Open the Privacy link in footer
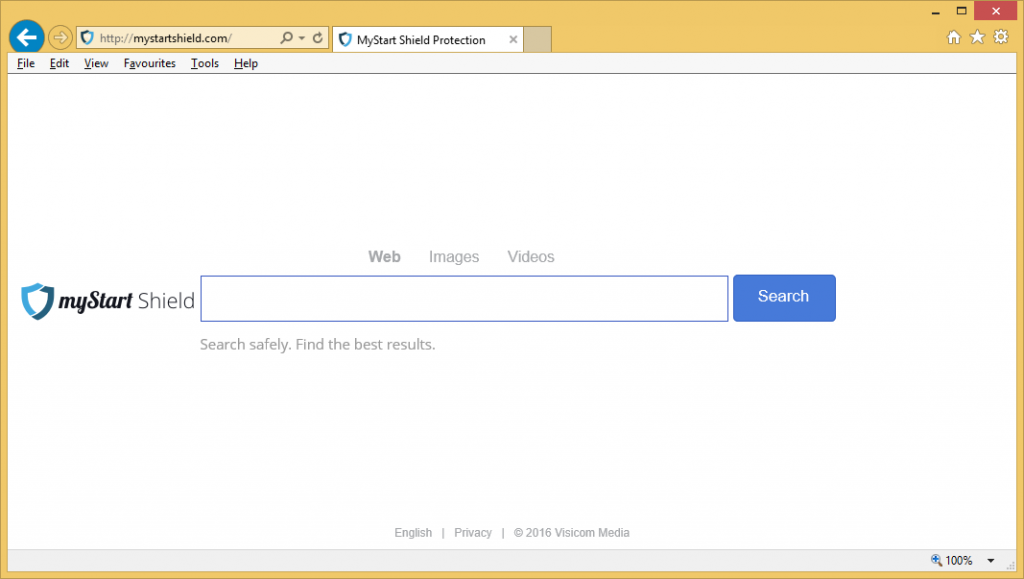 click(x=472, y=533)
